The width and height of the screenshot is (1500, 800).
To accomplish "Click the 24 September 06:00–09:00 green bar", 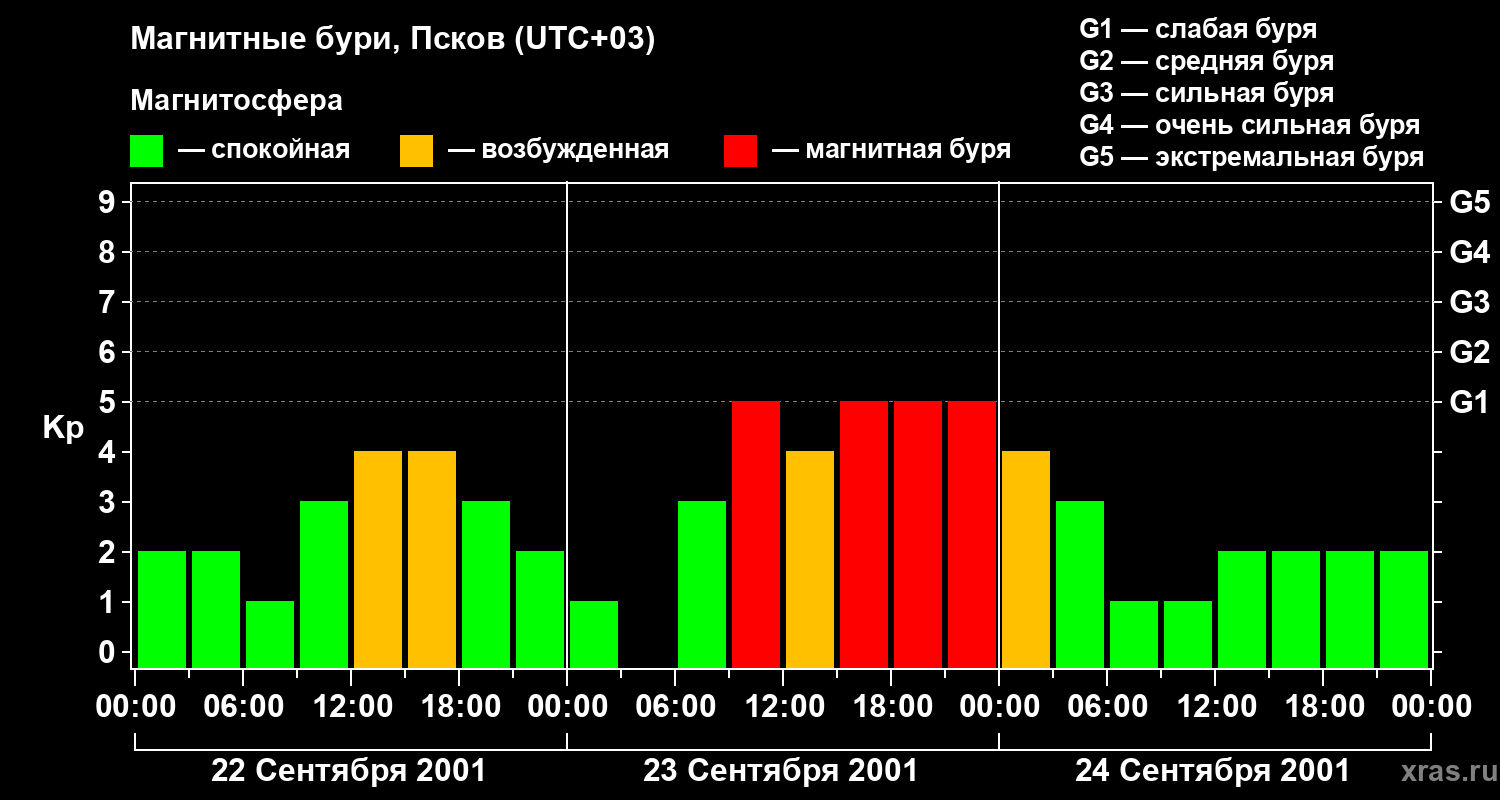I will 1134,634.
